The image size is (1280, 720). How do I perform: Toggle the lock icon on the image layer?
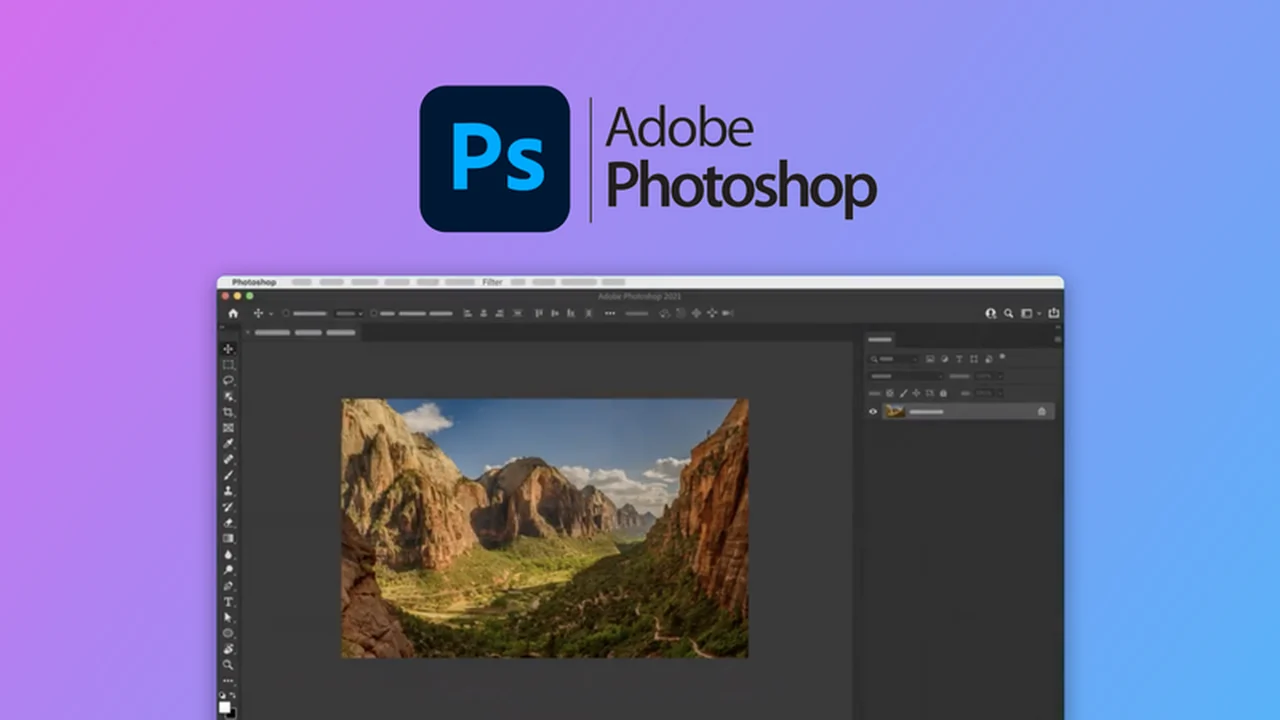pyautogui.click(x=1041, y=411)
